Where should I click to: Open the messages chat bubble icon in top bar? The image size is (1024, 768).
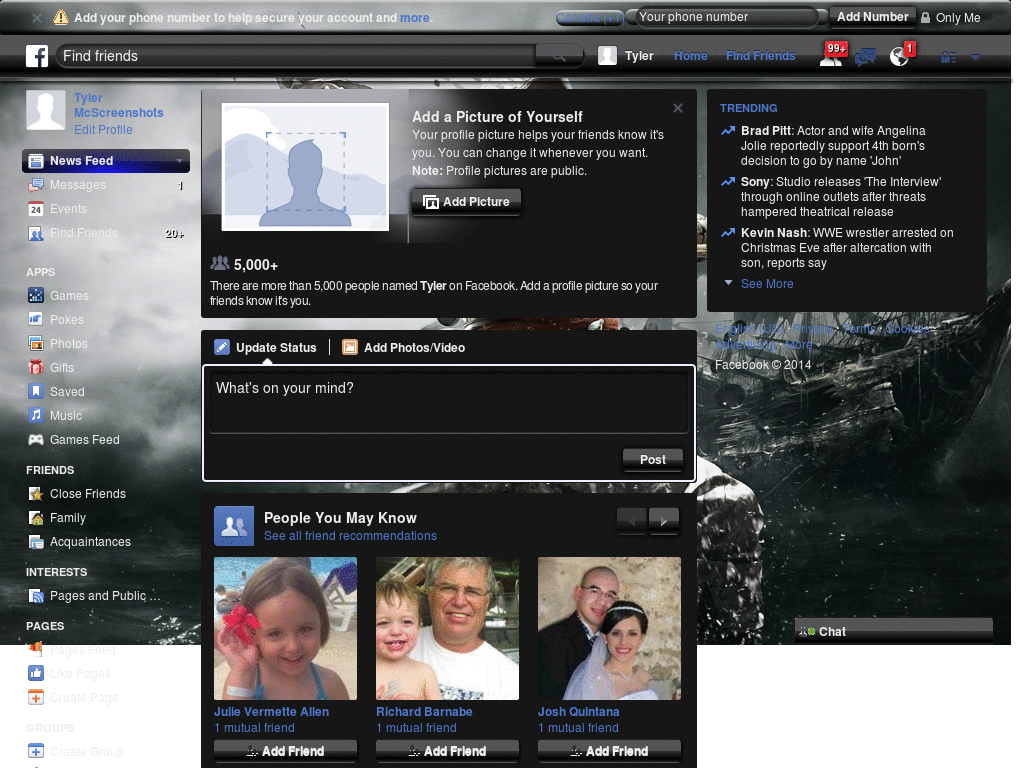click(865, 57)
